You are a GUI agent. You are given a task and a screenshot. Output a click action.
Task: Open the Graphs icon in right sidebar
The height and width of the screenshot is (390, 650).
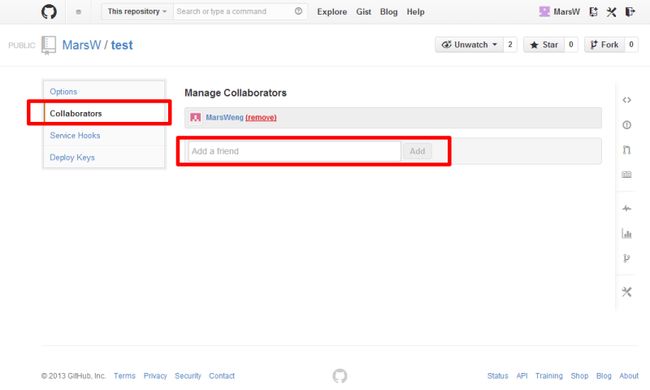(626, 233)
